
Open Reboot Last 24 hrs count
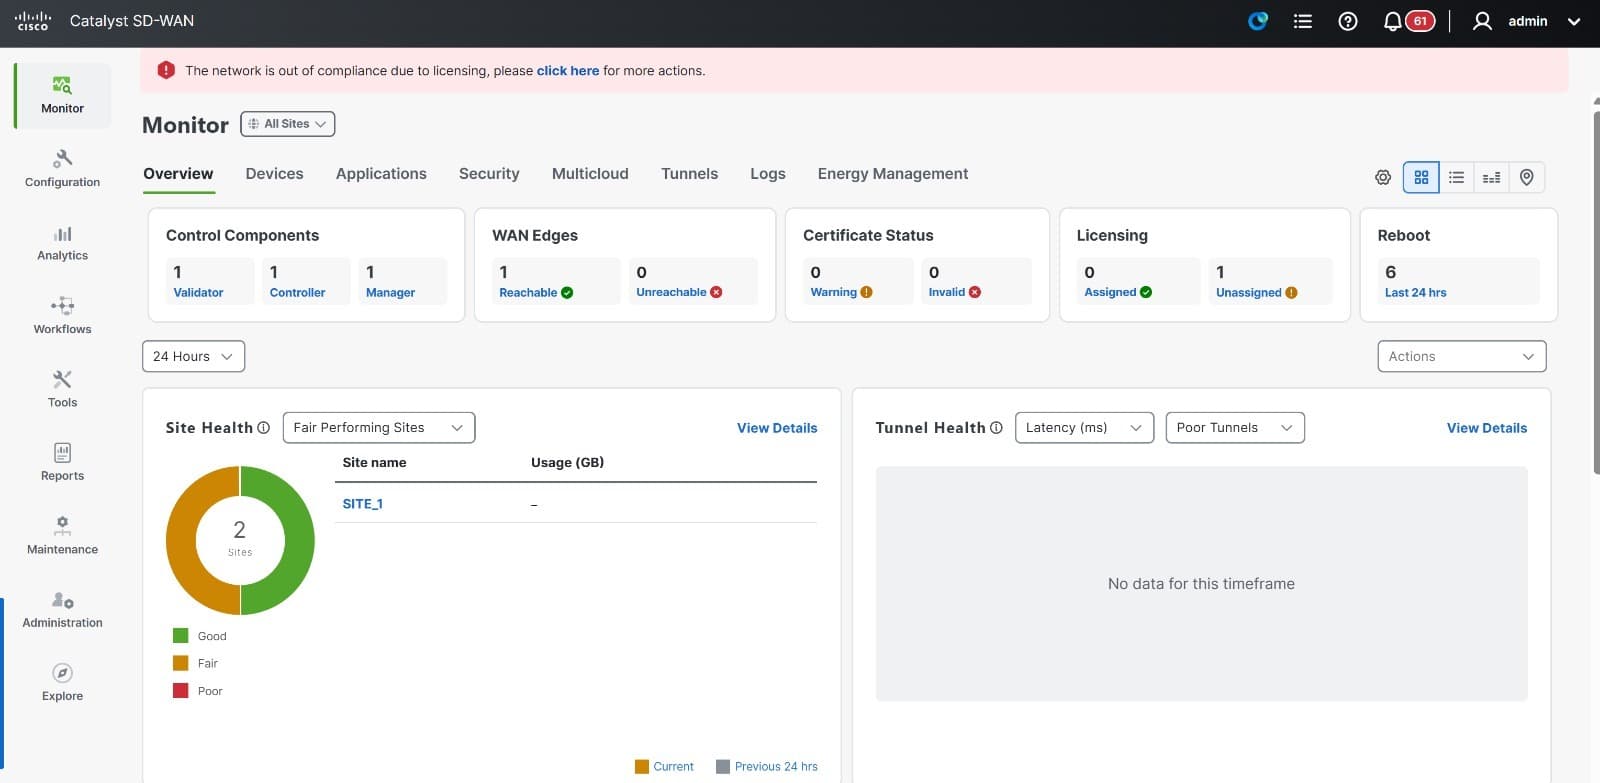point(1459,281)
